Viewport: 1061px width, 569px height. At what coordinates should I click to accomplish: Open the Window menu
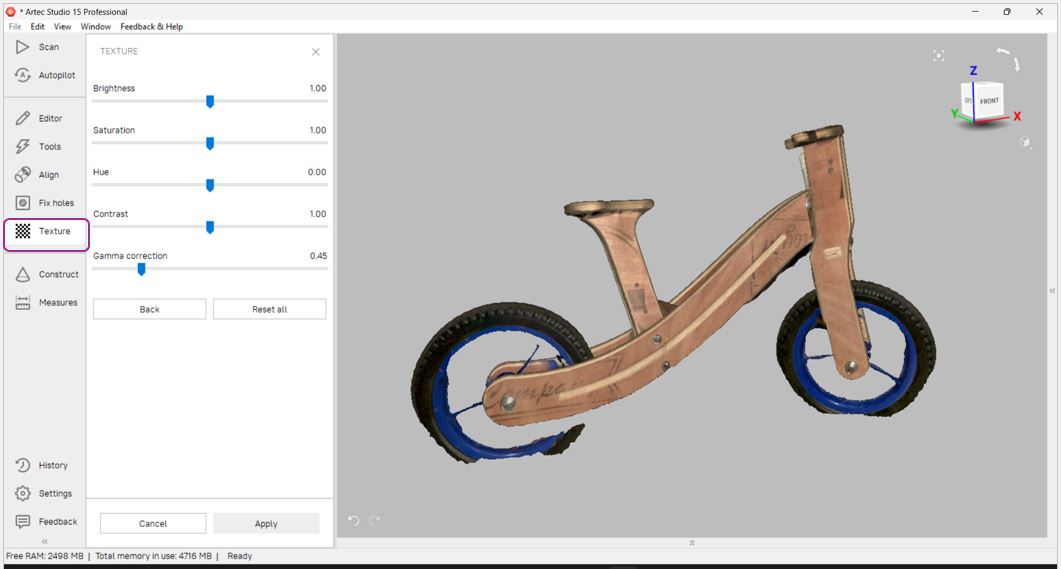coord(95,26)
